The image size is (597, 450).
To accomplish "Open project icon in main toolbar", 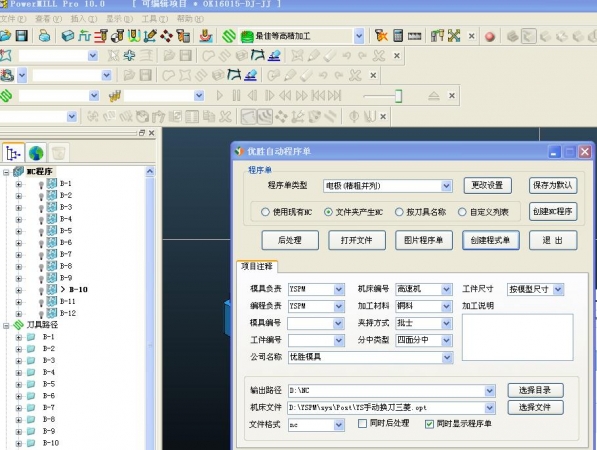I will point(5,36).
